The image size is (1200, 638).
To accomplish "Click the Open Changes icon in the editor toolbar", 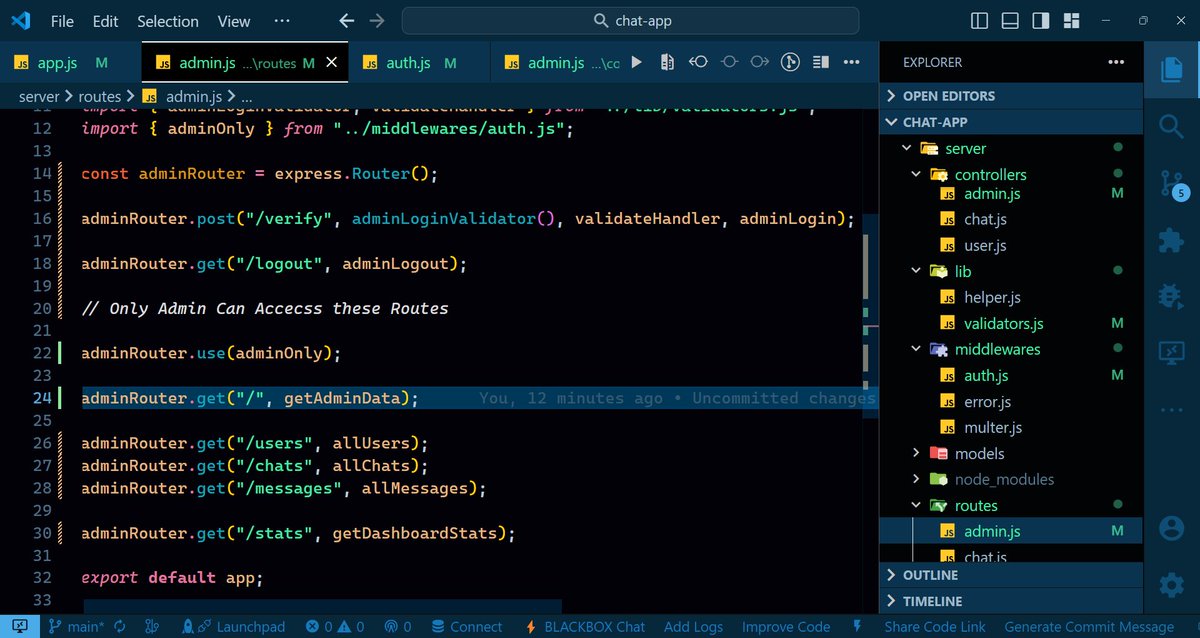I will tap(667, 62).
